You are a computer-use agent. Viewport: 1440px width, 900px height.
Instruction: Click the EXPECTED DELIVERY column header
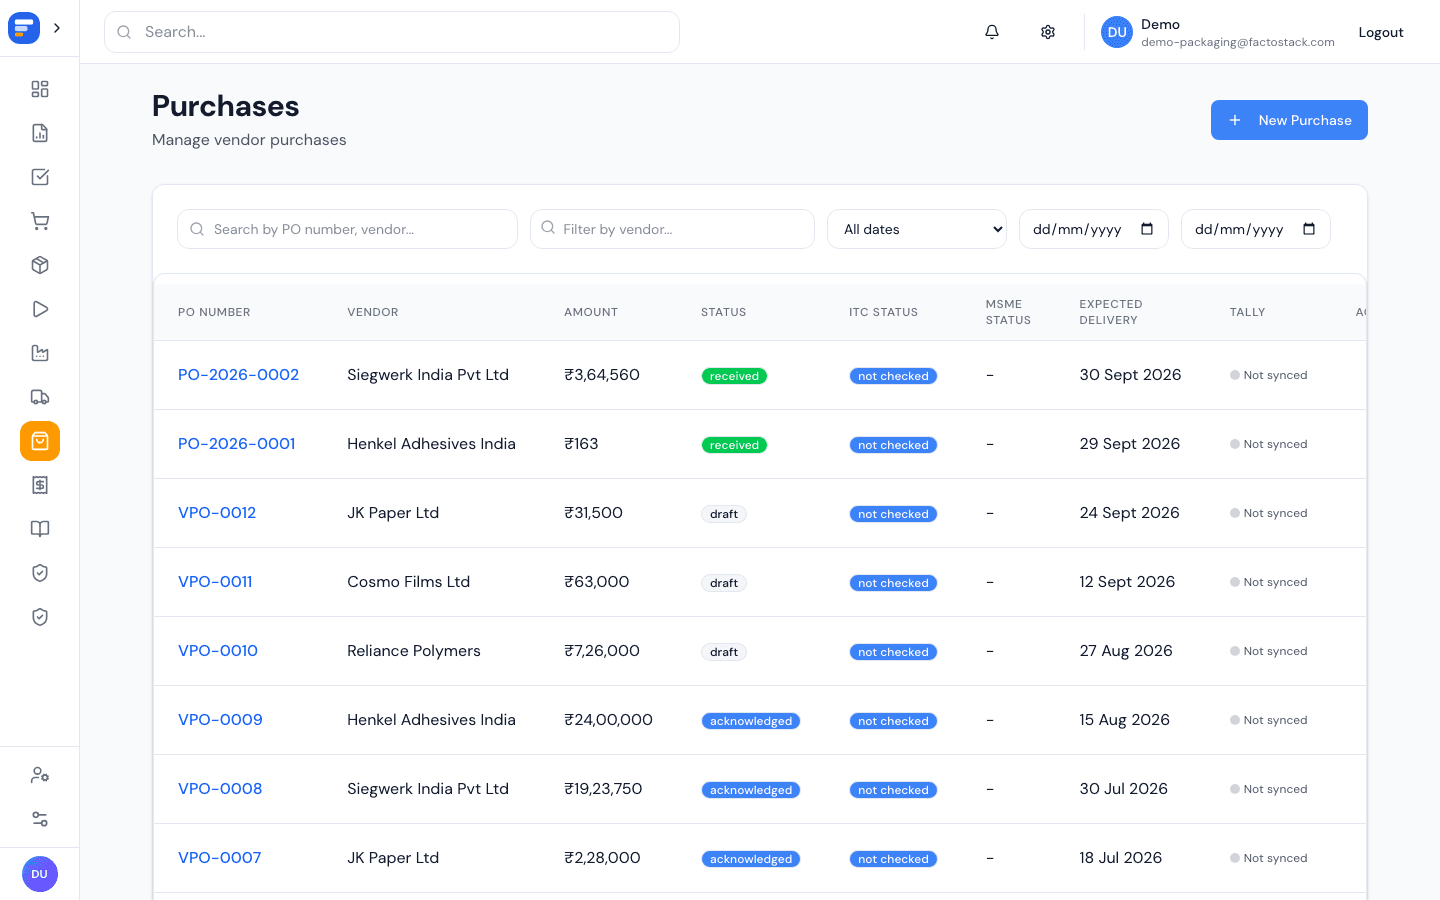pyautogui.click(x=1111, y=312)
